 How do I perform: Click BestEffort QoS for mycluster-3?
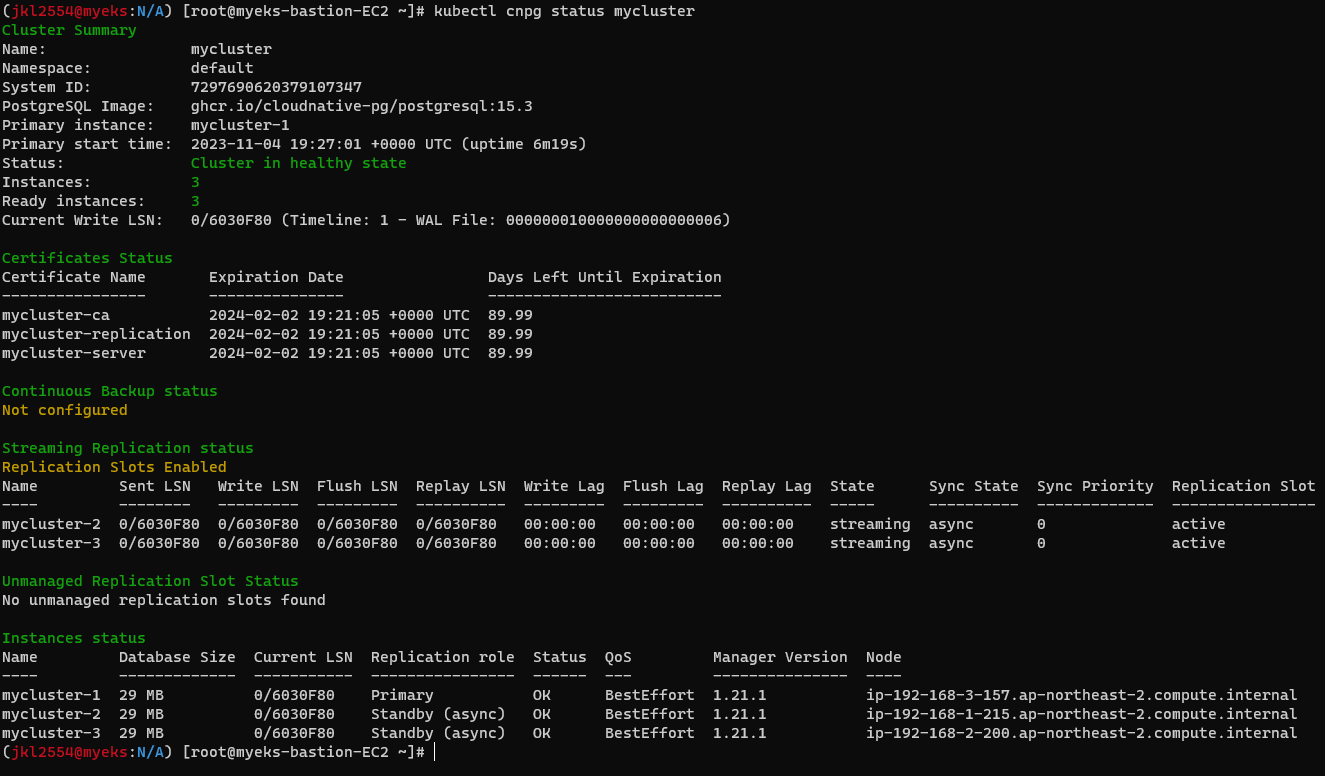coord(649,733)
